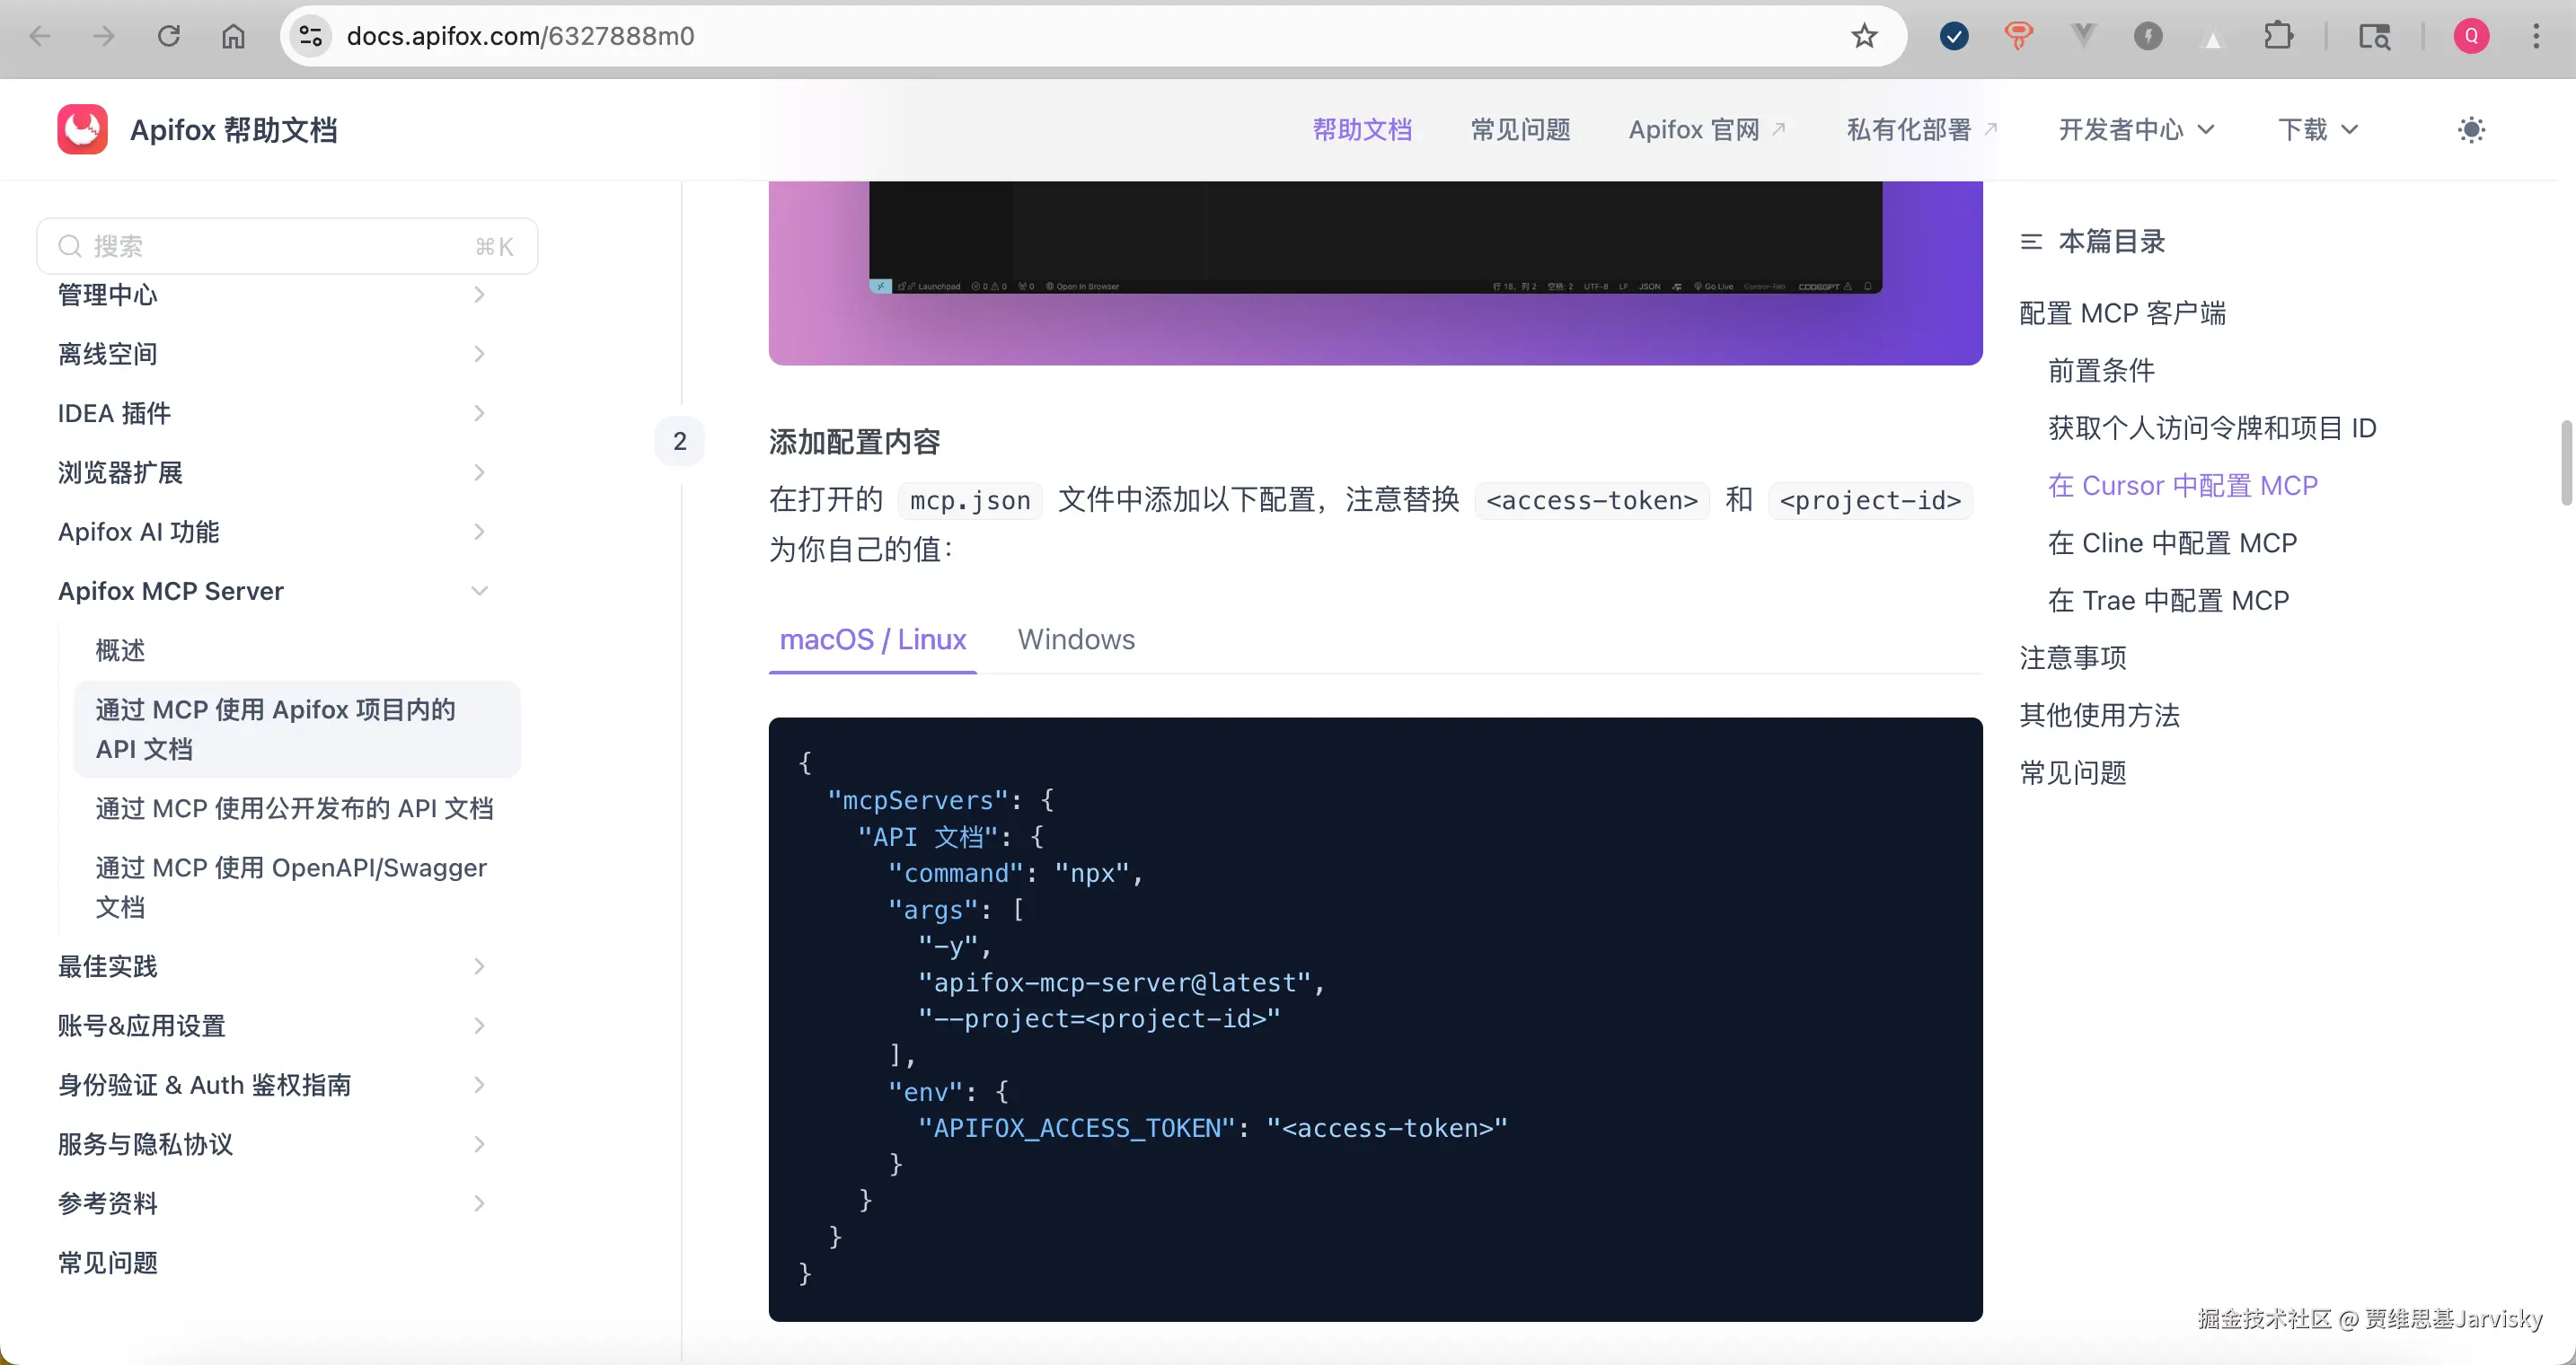Image resolution: width=2576 pixels, height=1365 pixels.
Task: Toggle the light/dark theme sun icon
Action: (2471, 130)
